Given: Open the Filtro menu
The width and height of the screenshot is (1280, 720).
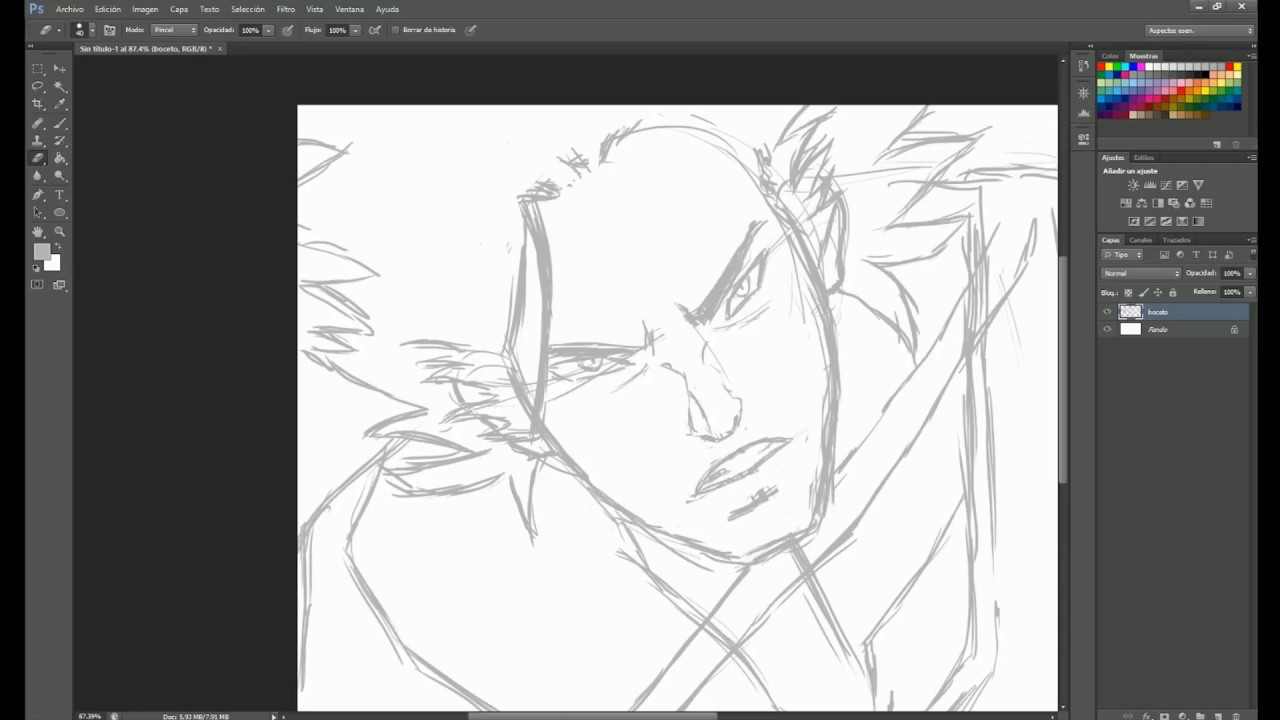Looking at the screenshot, I should click(286, 9).
